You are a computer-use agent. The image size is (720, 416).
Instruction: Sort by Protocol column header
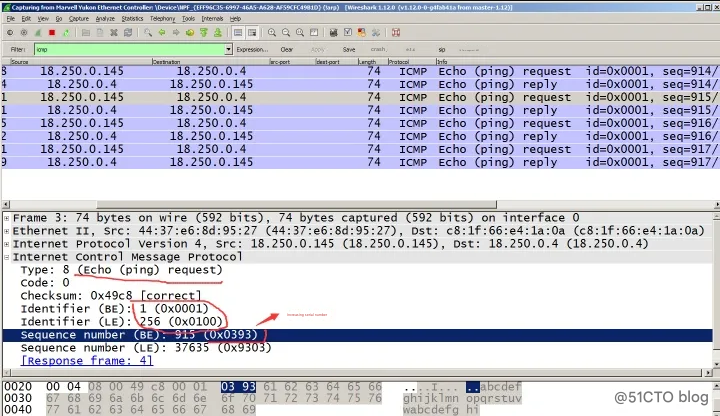click(411, 62)
